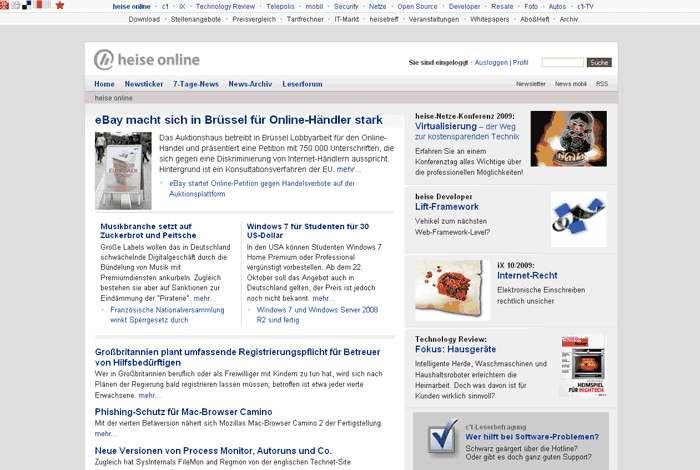The height and width of the screenshot is (470, 700).
Task: Click the matryoshka doll conference image
Action: (x=569, y=139)
